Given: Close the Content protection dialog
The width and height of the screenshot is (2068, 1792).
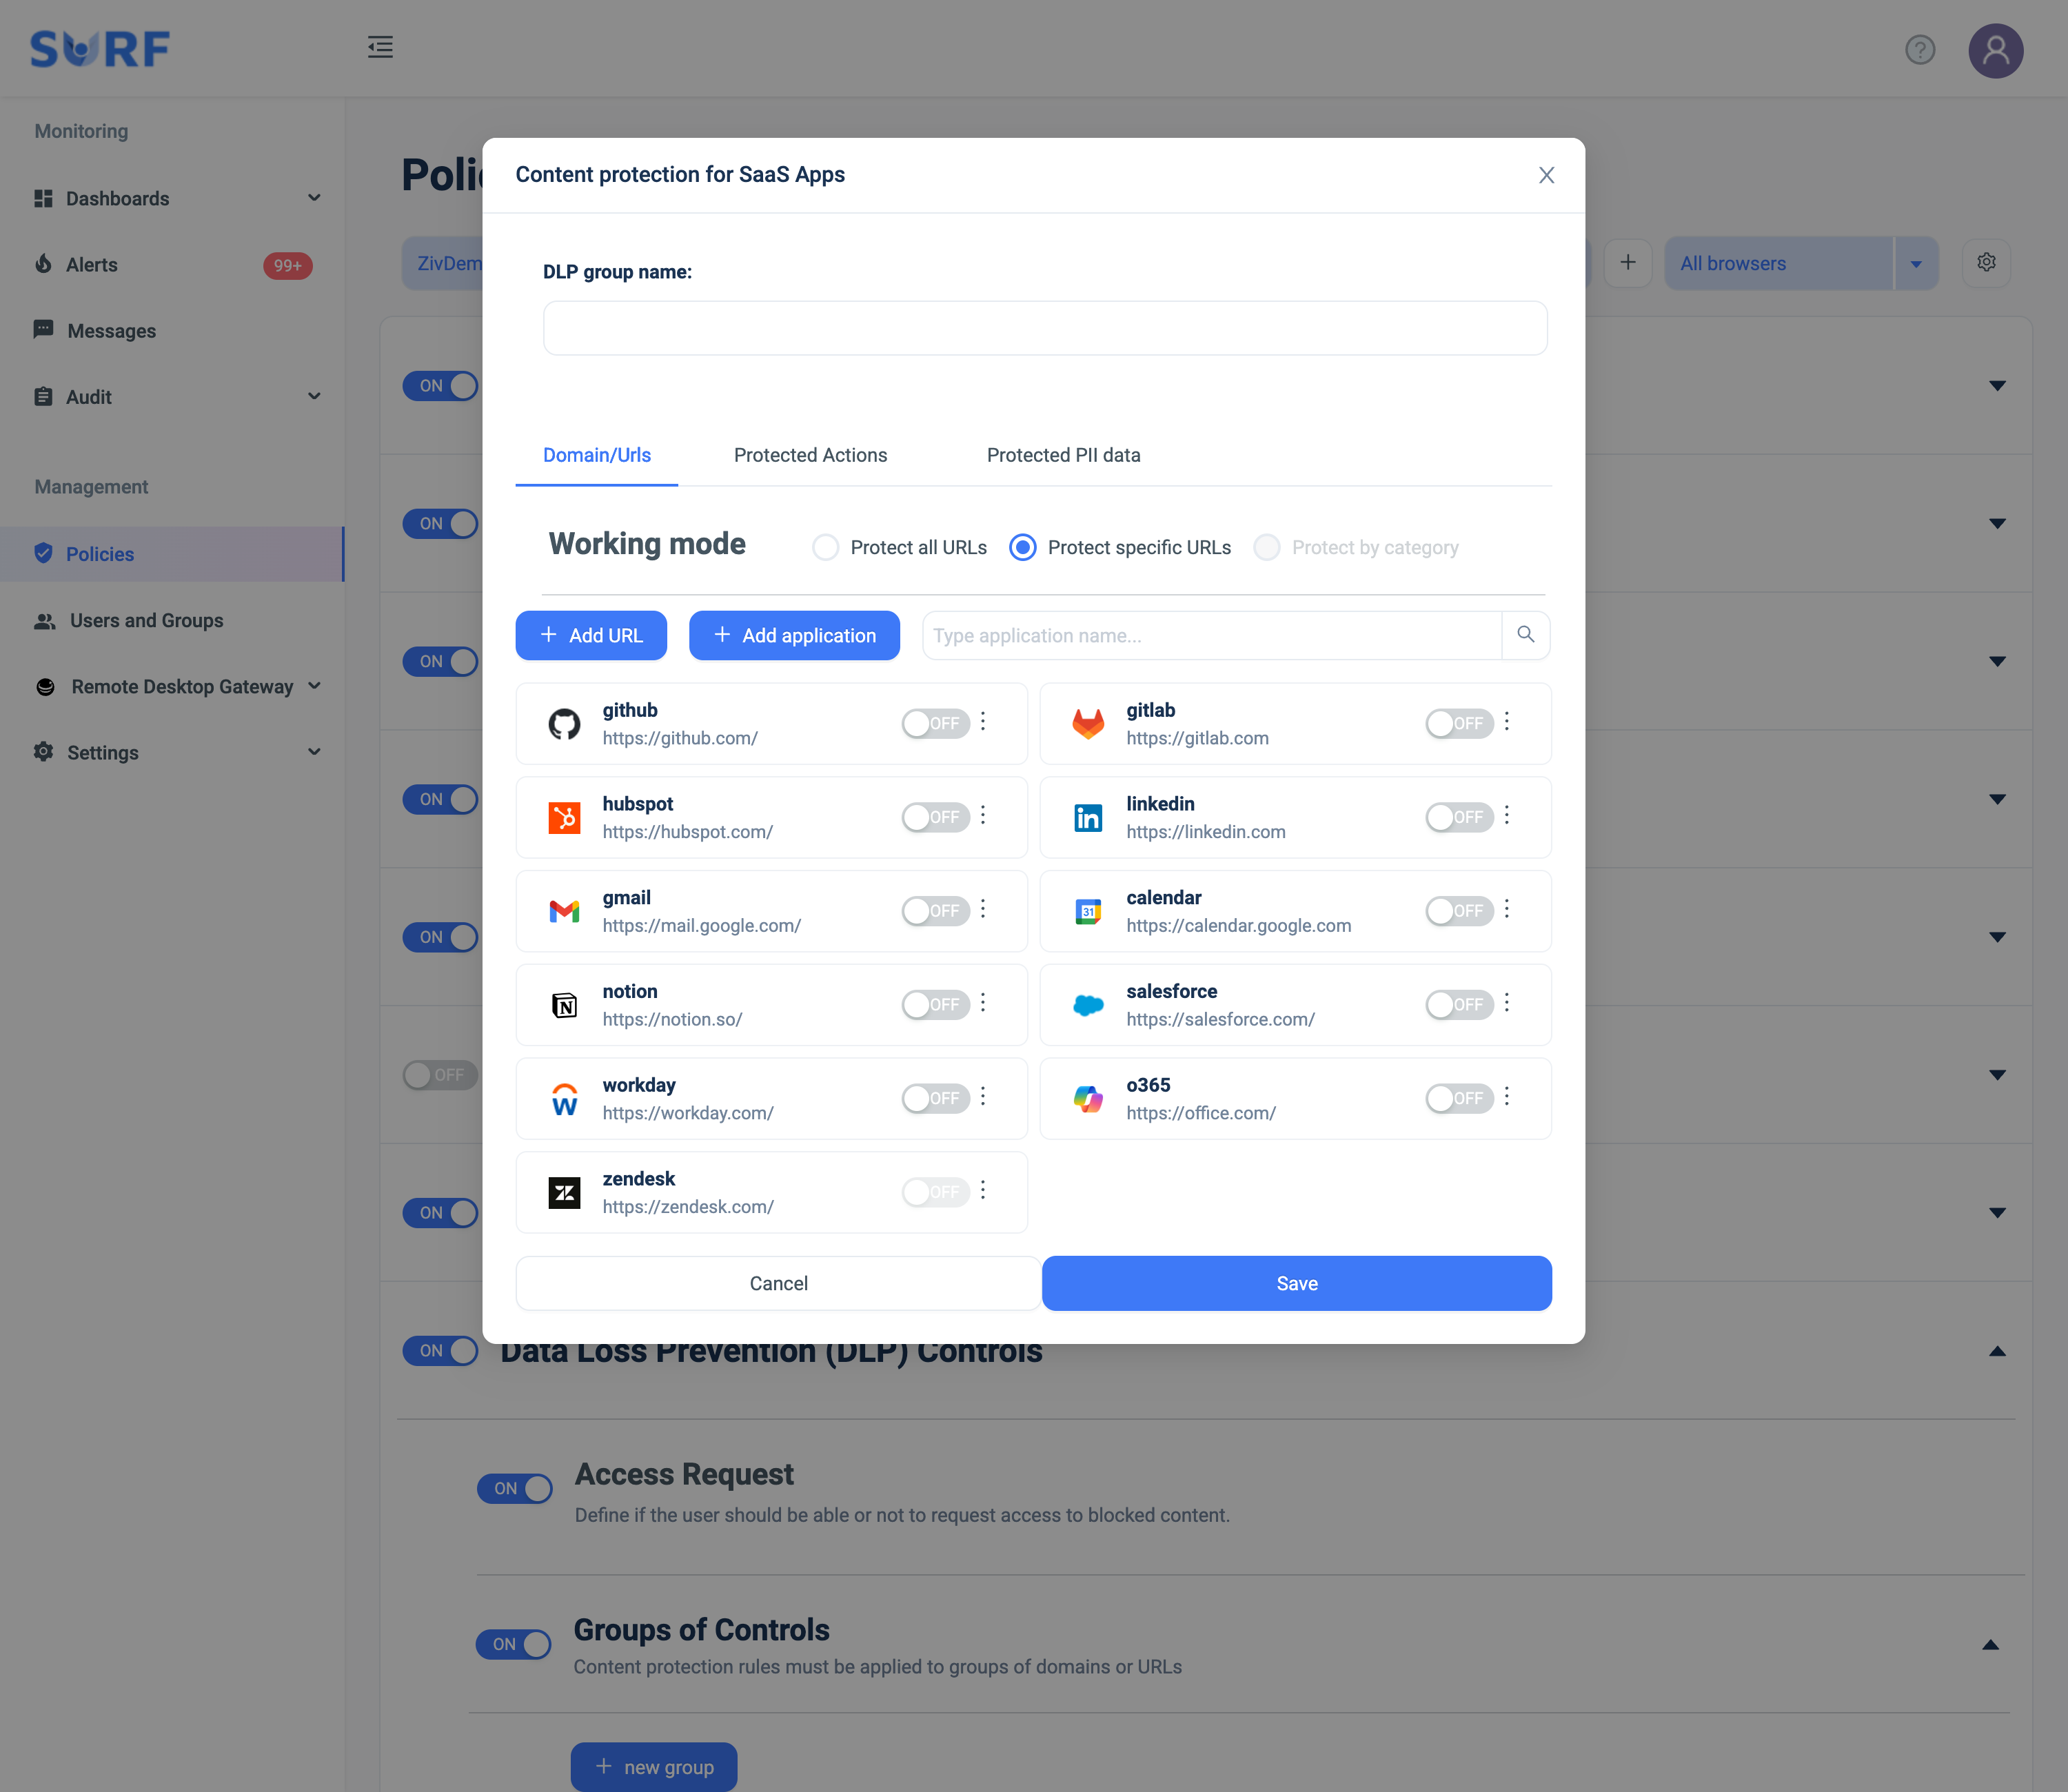Looking at the screenshot, I should pos(1546,175).
